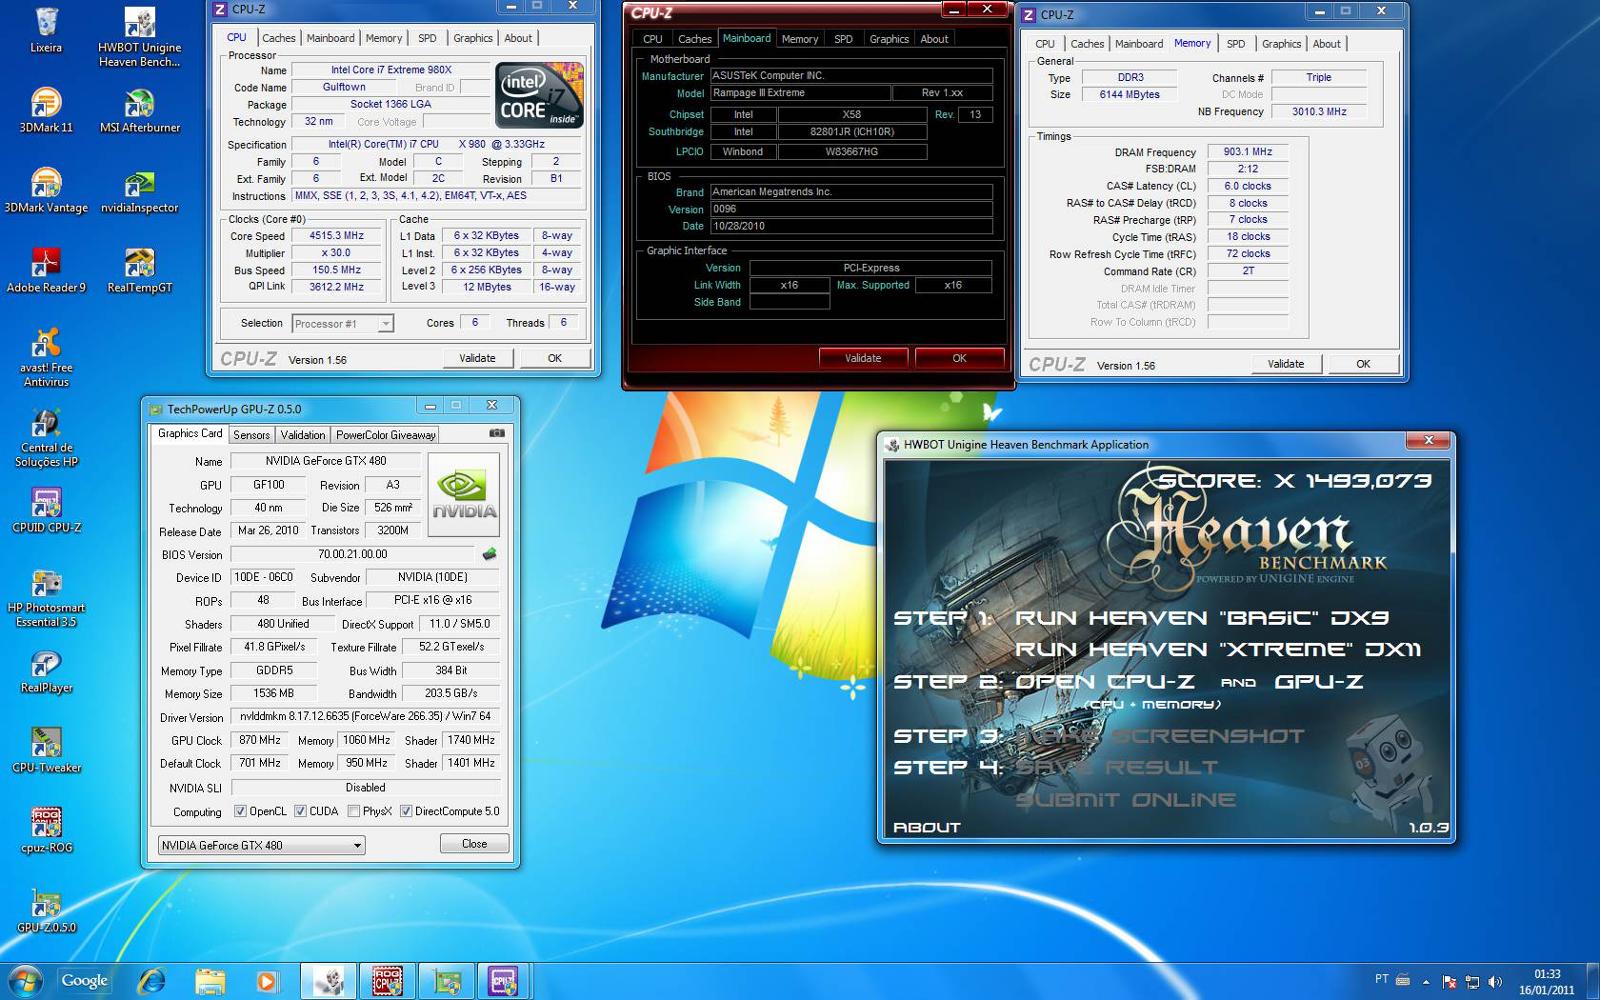Open RealTempGT desktop icon
The height and width of the screenshot is (1000, 1600).
(140, 270)
